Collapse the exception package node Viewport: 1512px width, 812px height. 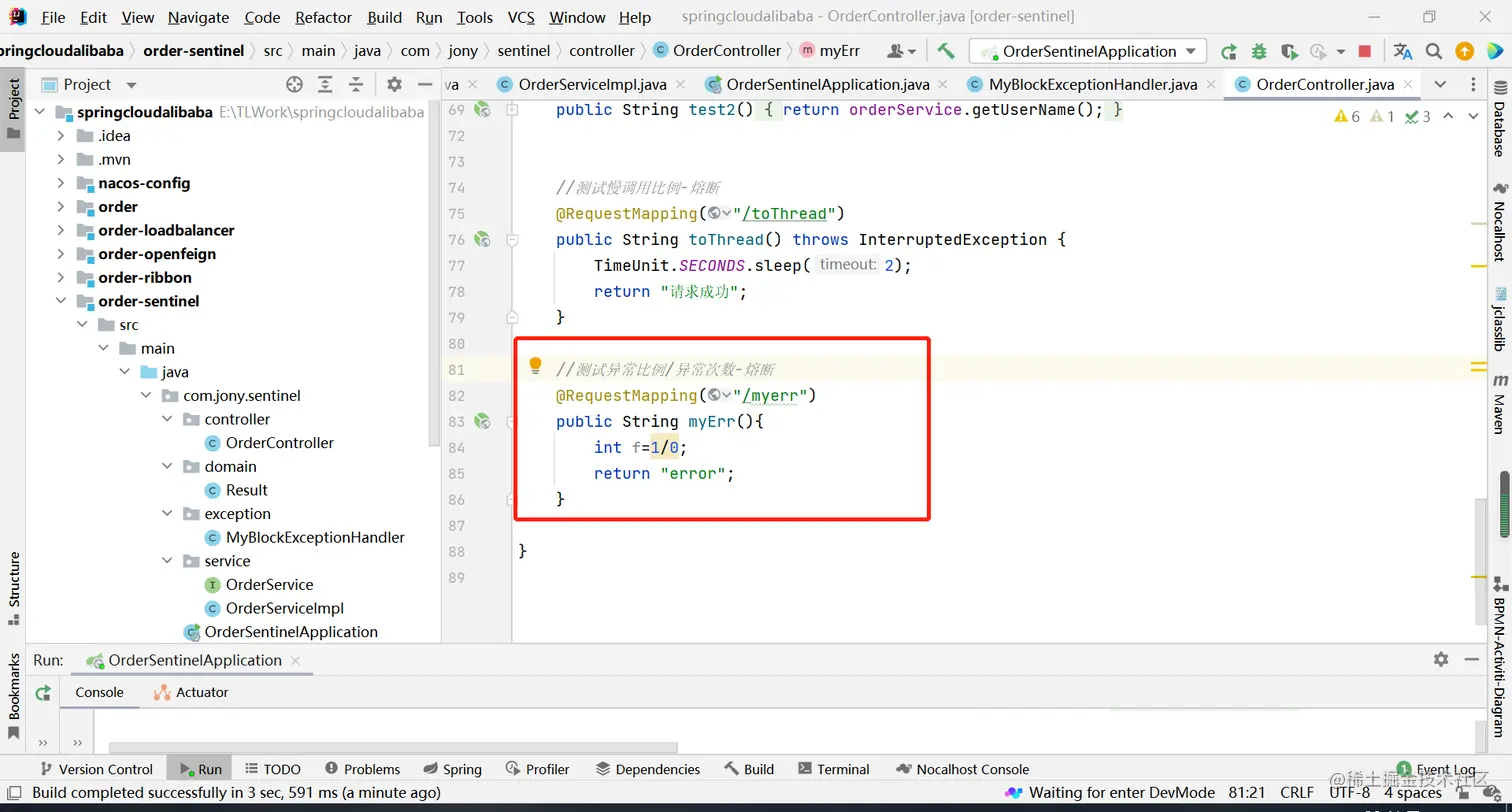click(x=167, y=514)
